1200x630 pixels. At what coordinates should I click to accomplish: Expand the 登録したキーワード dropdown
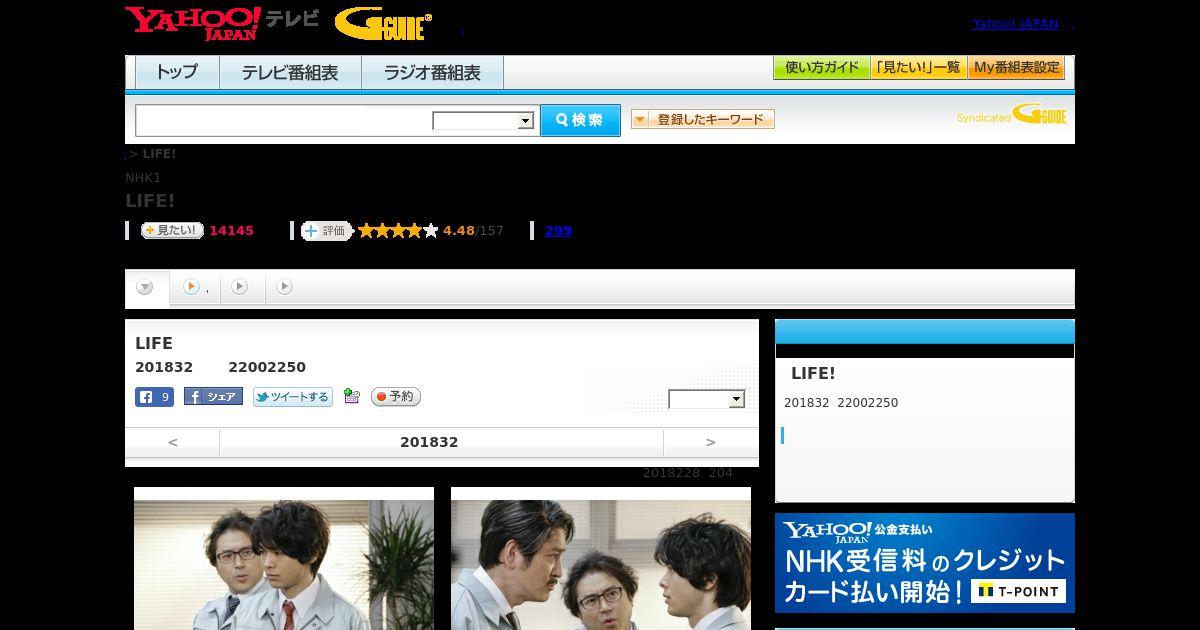703,119
